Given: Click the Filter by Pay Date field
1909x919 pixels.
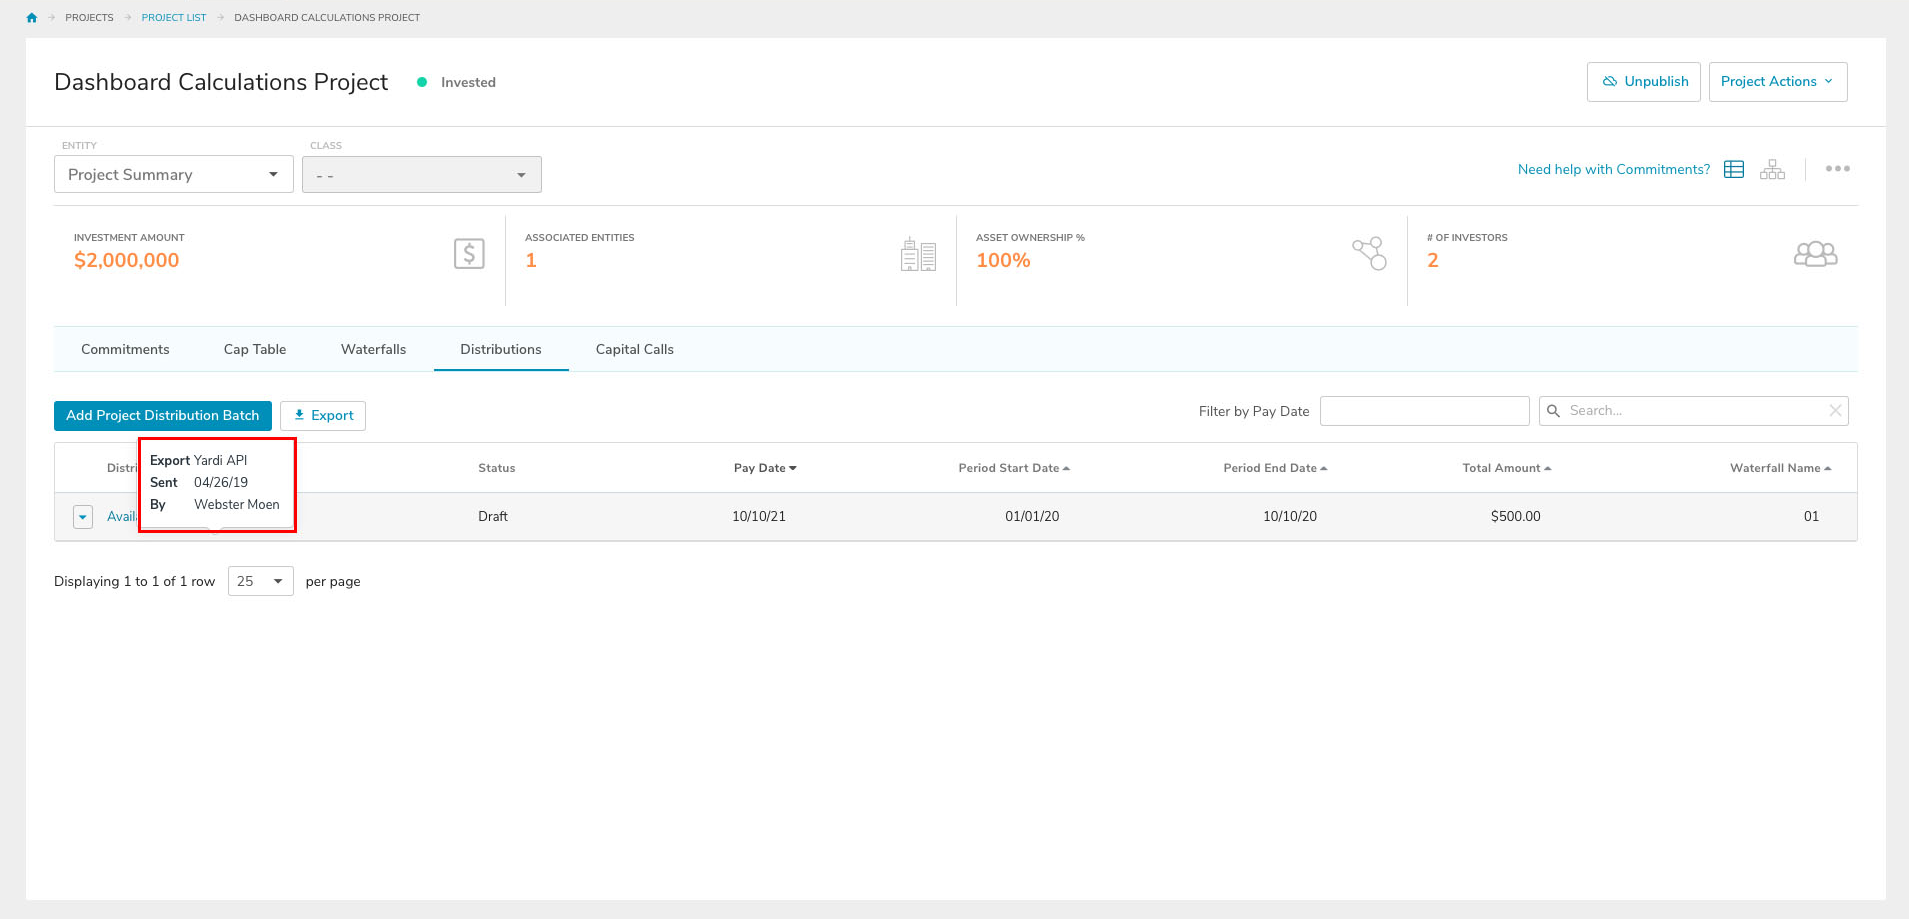Looking at the screenshot, I should click(x=1424, y=410).
